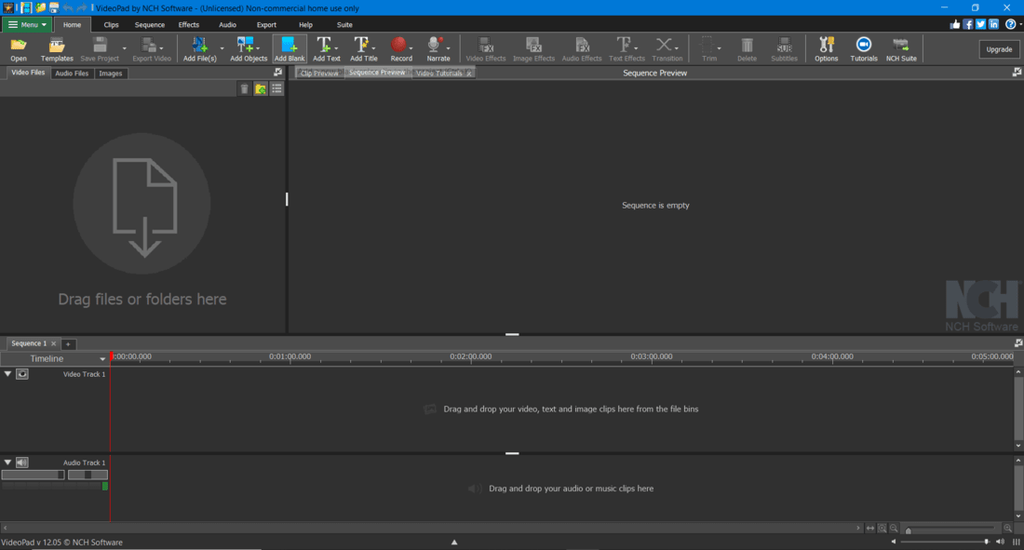Click the Add Title icon
This screenshot has height=550, width=1024.
click(x=360, y=45)
